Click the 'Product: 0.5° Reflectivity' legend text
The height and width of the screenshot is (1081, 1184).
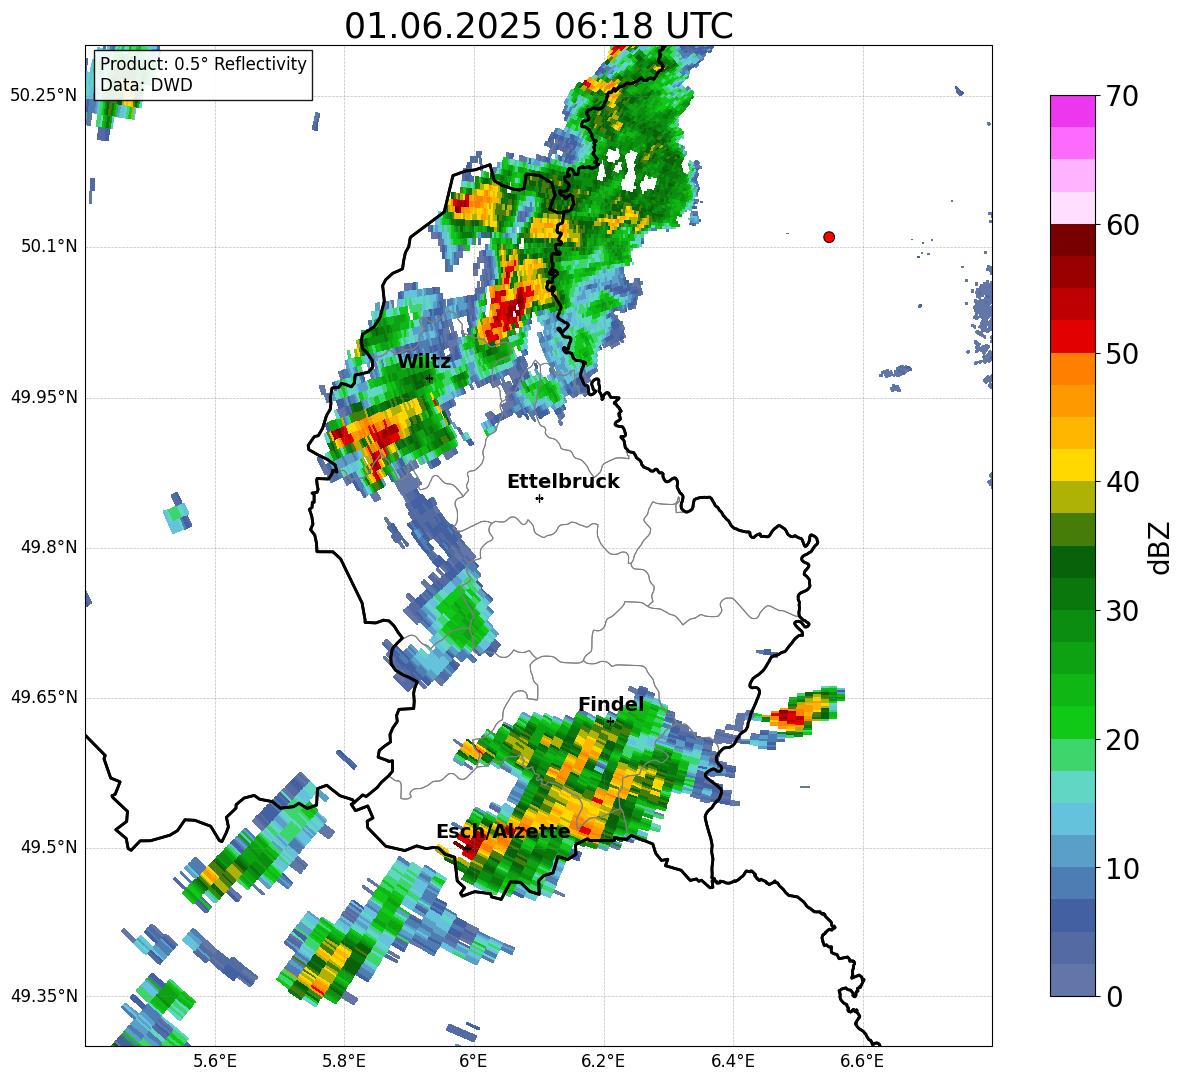point(203,63)
